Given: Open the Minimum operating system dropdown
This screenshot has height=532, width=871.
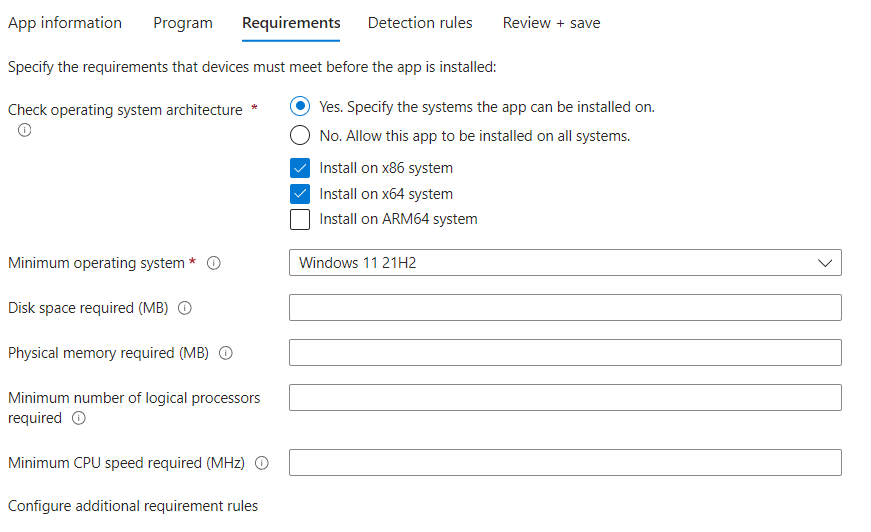Looking at the screenshot, I should pos(565,263).
